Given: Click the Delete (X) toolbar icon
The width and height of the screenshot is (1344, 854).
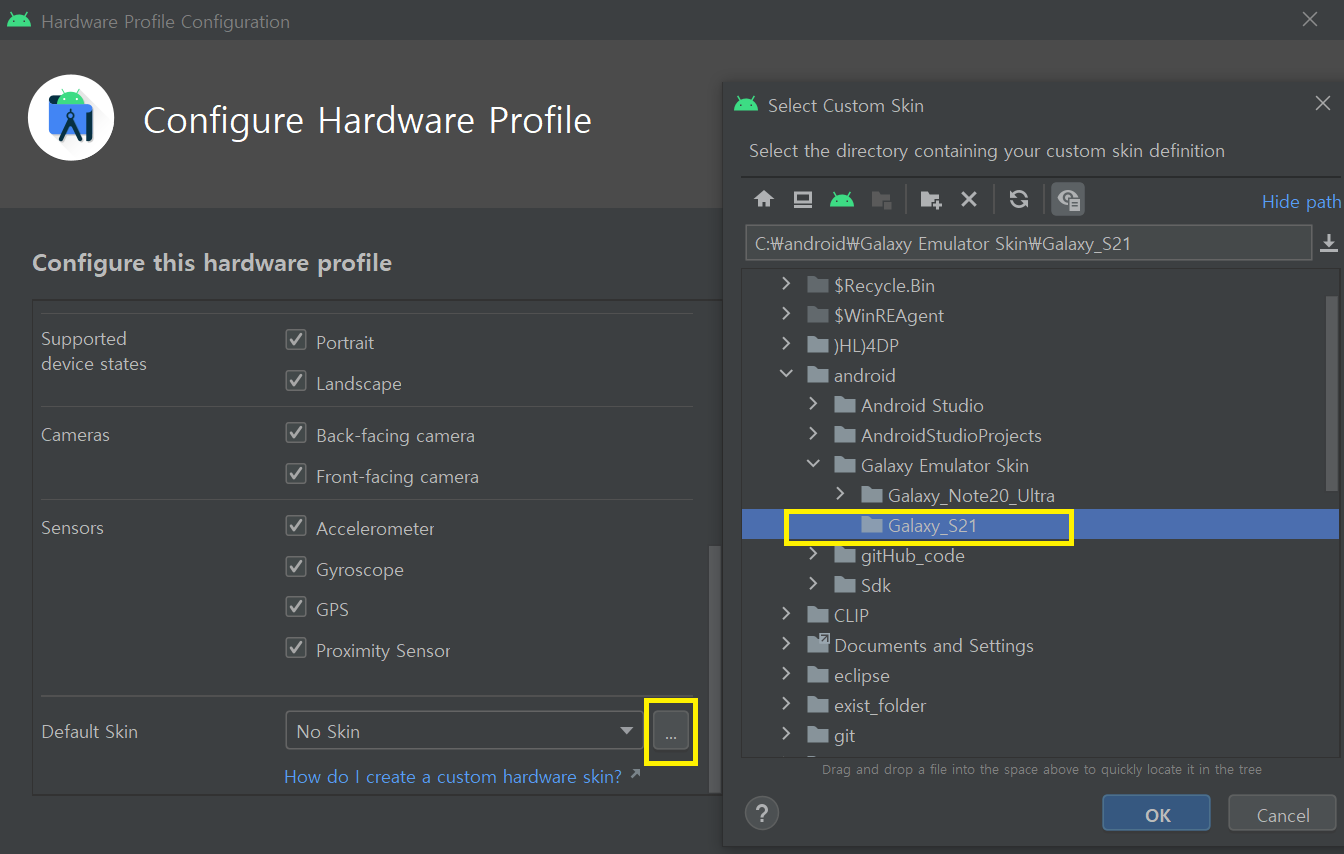Looking at the screenshot, I should click(x=968, y=199).
